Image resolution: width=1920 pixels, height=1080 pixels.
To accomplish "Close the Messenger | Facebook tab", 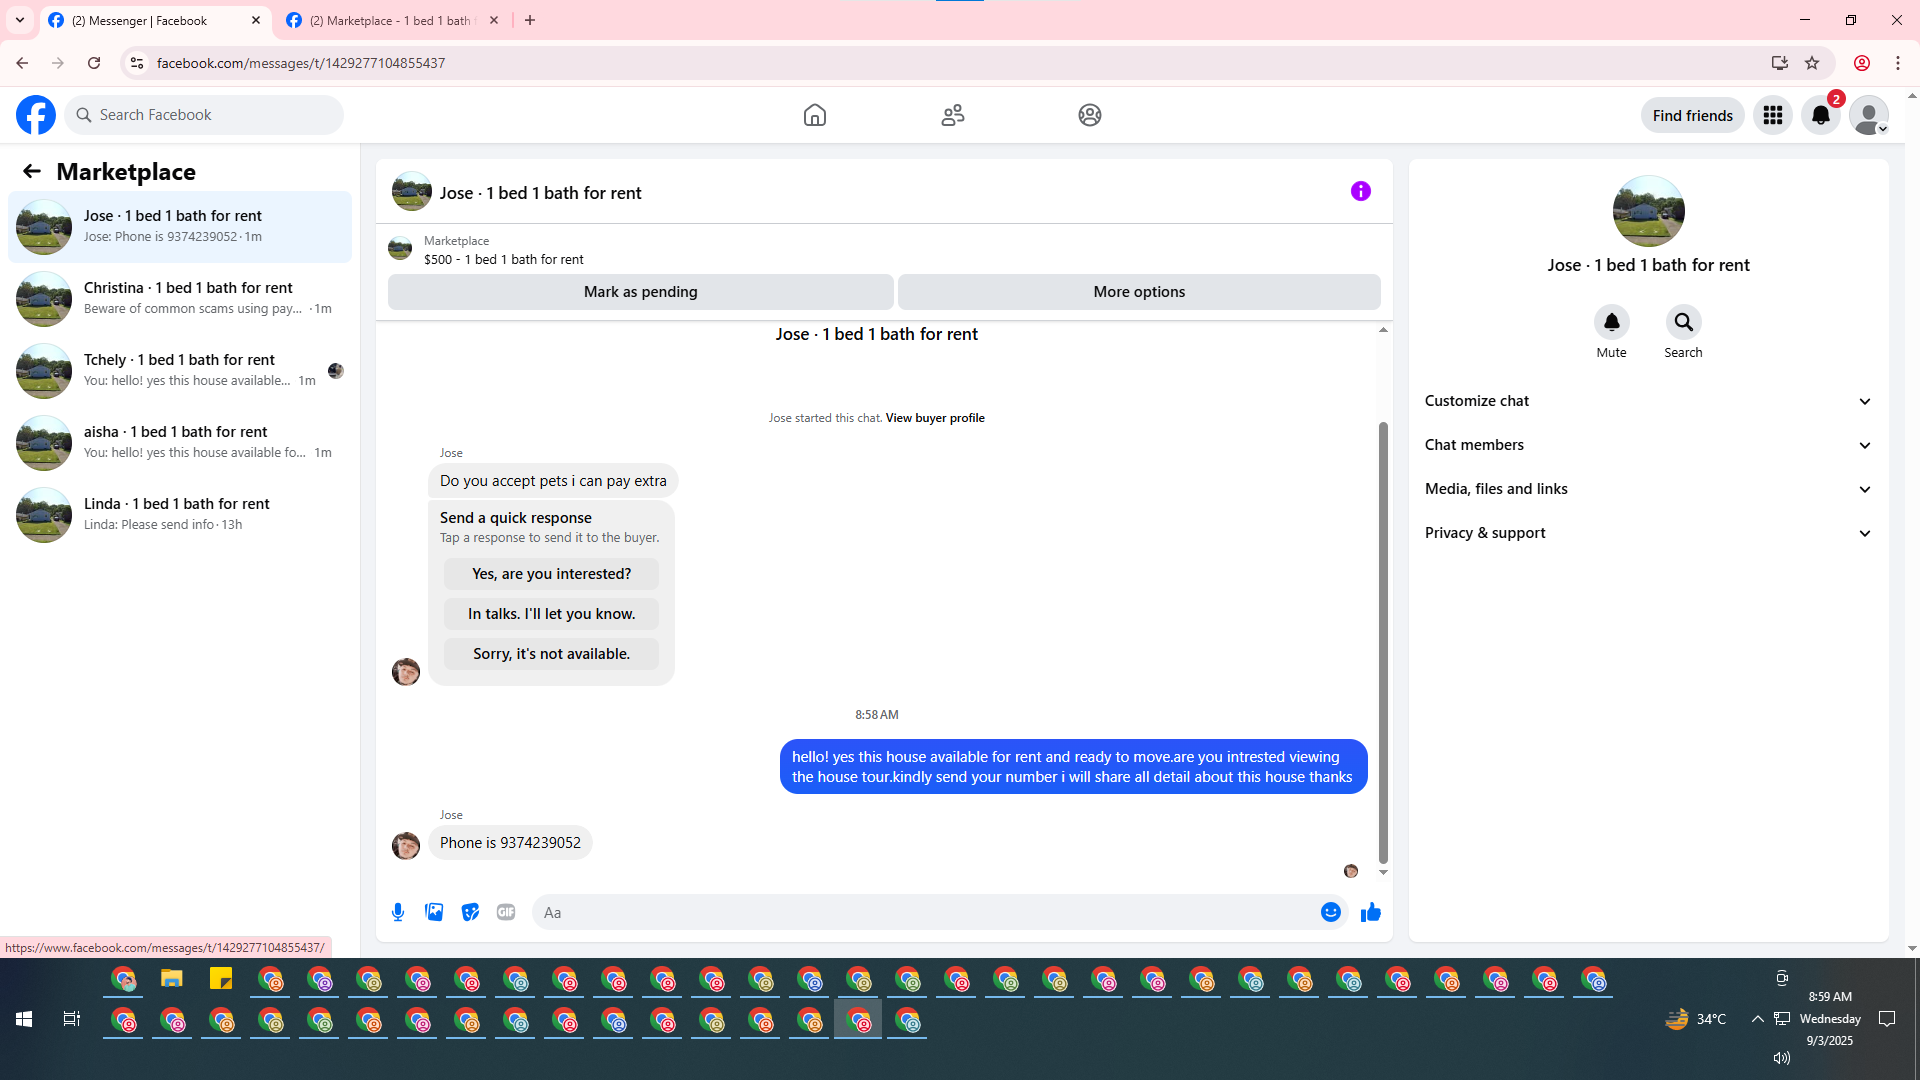I will click(256, 20).
